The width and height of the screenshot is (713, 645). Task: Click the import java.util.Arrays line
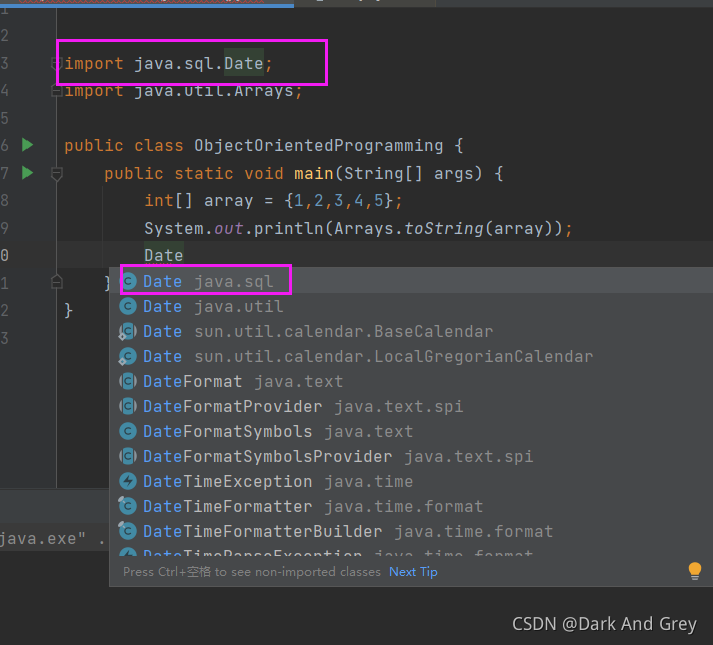(x=183, y=91)
